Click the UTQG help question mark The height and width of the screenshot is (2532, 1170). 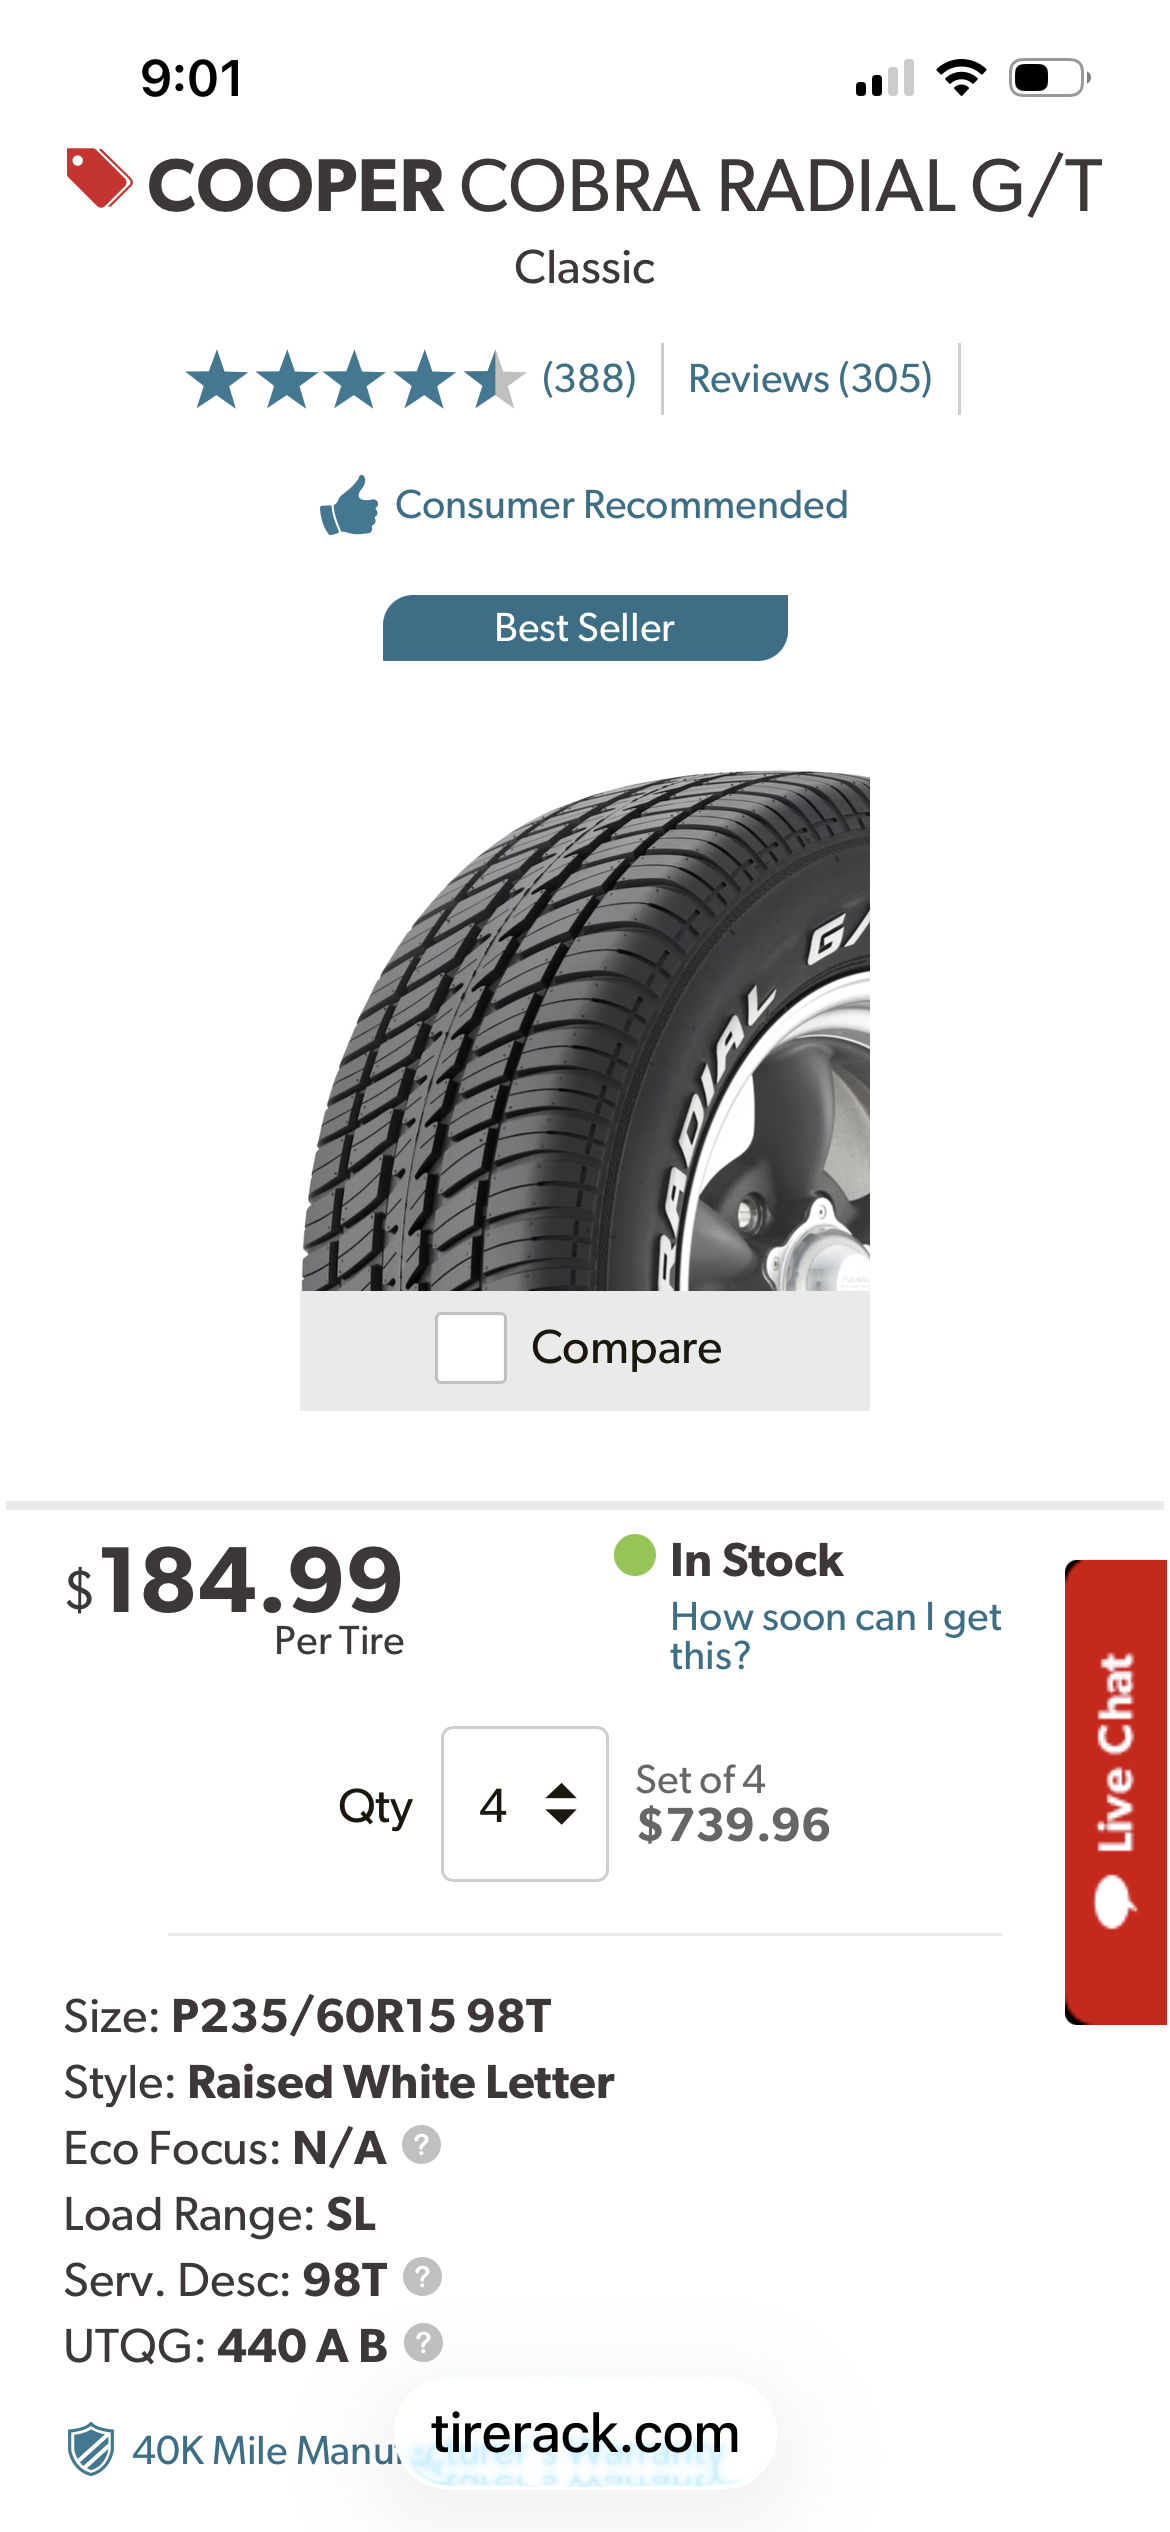(x=423, y=2343)
